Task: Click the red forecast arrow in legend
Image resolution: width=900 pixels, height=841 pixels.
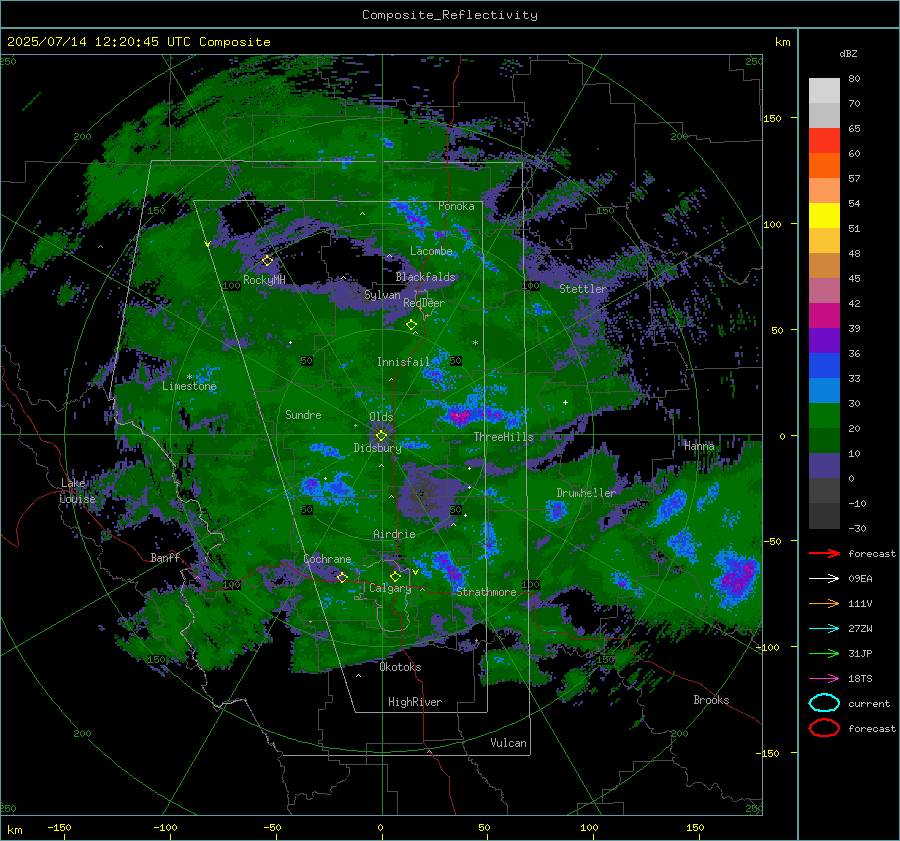Action: 824,553
